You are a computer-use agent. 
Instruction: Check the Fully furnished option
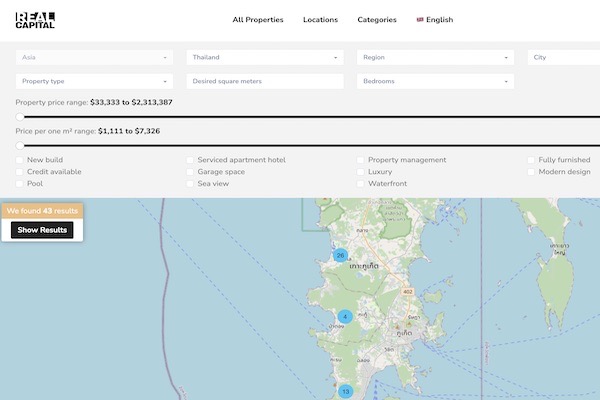531,160
